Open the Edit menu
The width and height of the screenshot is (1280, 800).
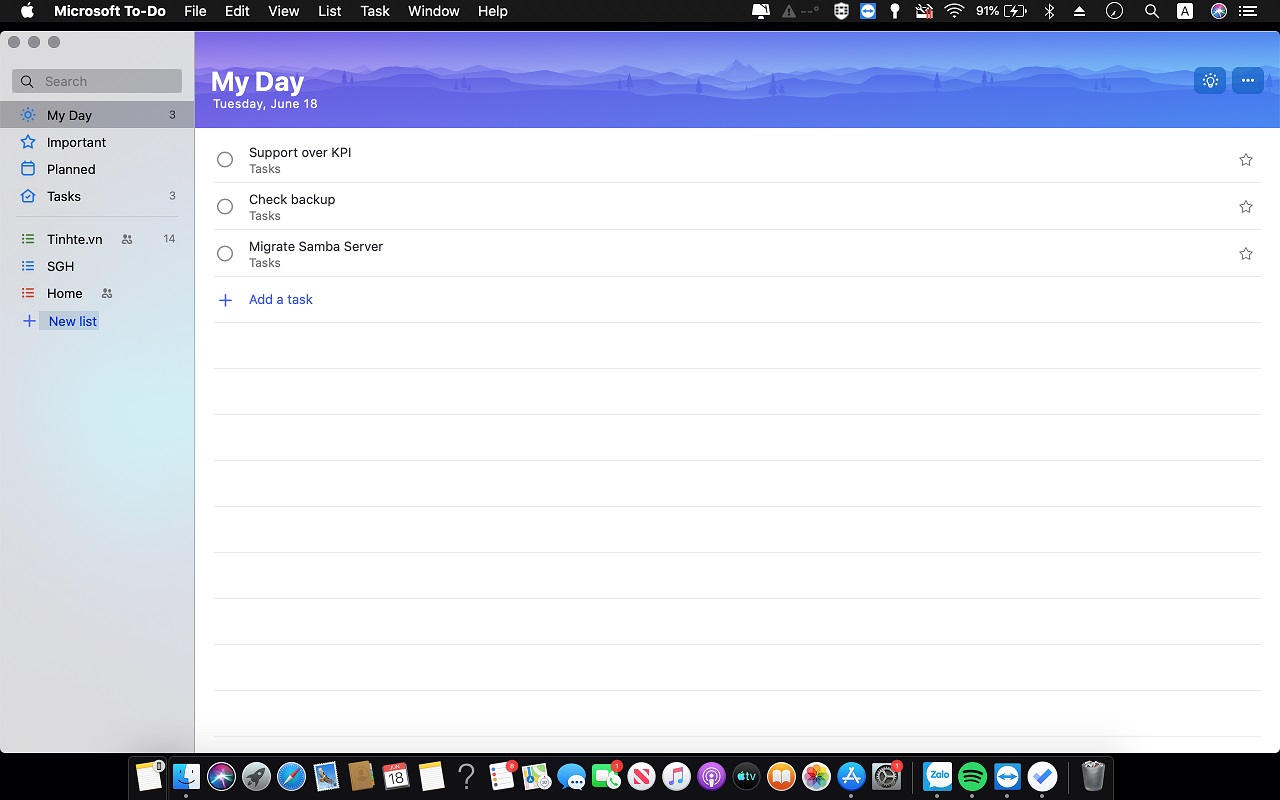click(x=237, y=11)
